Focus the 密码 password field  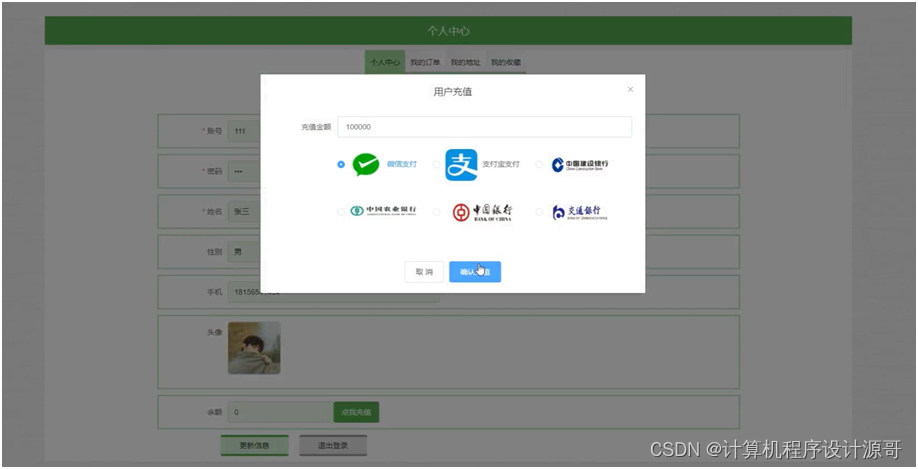tap(244, 172)
